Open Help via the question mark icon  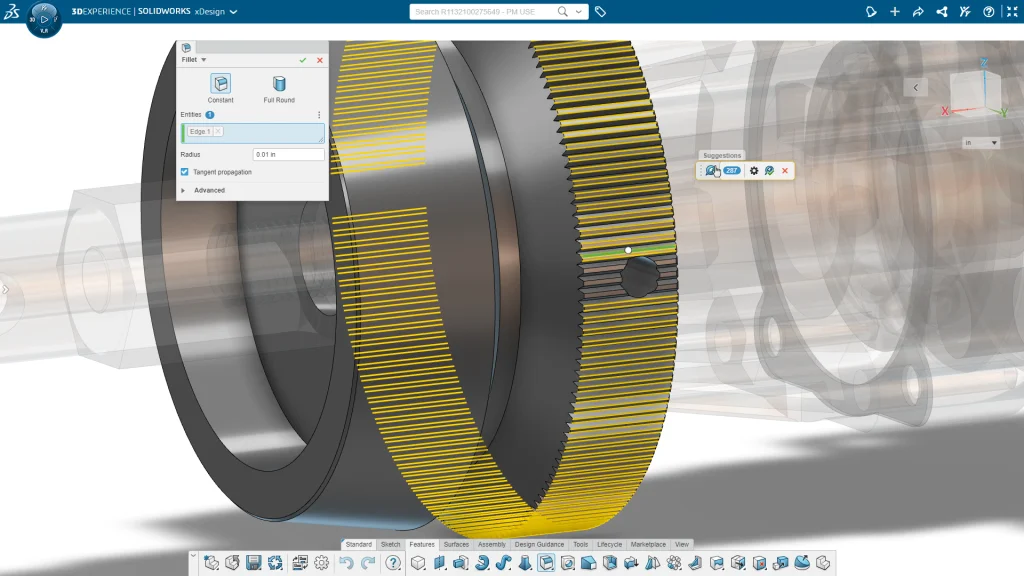(x=391, y=561)
